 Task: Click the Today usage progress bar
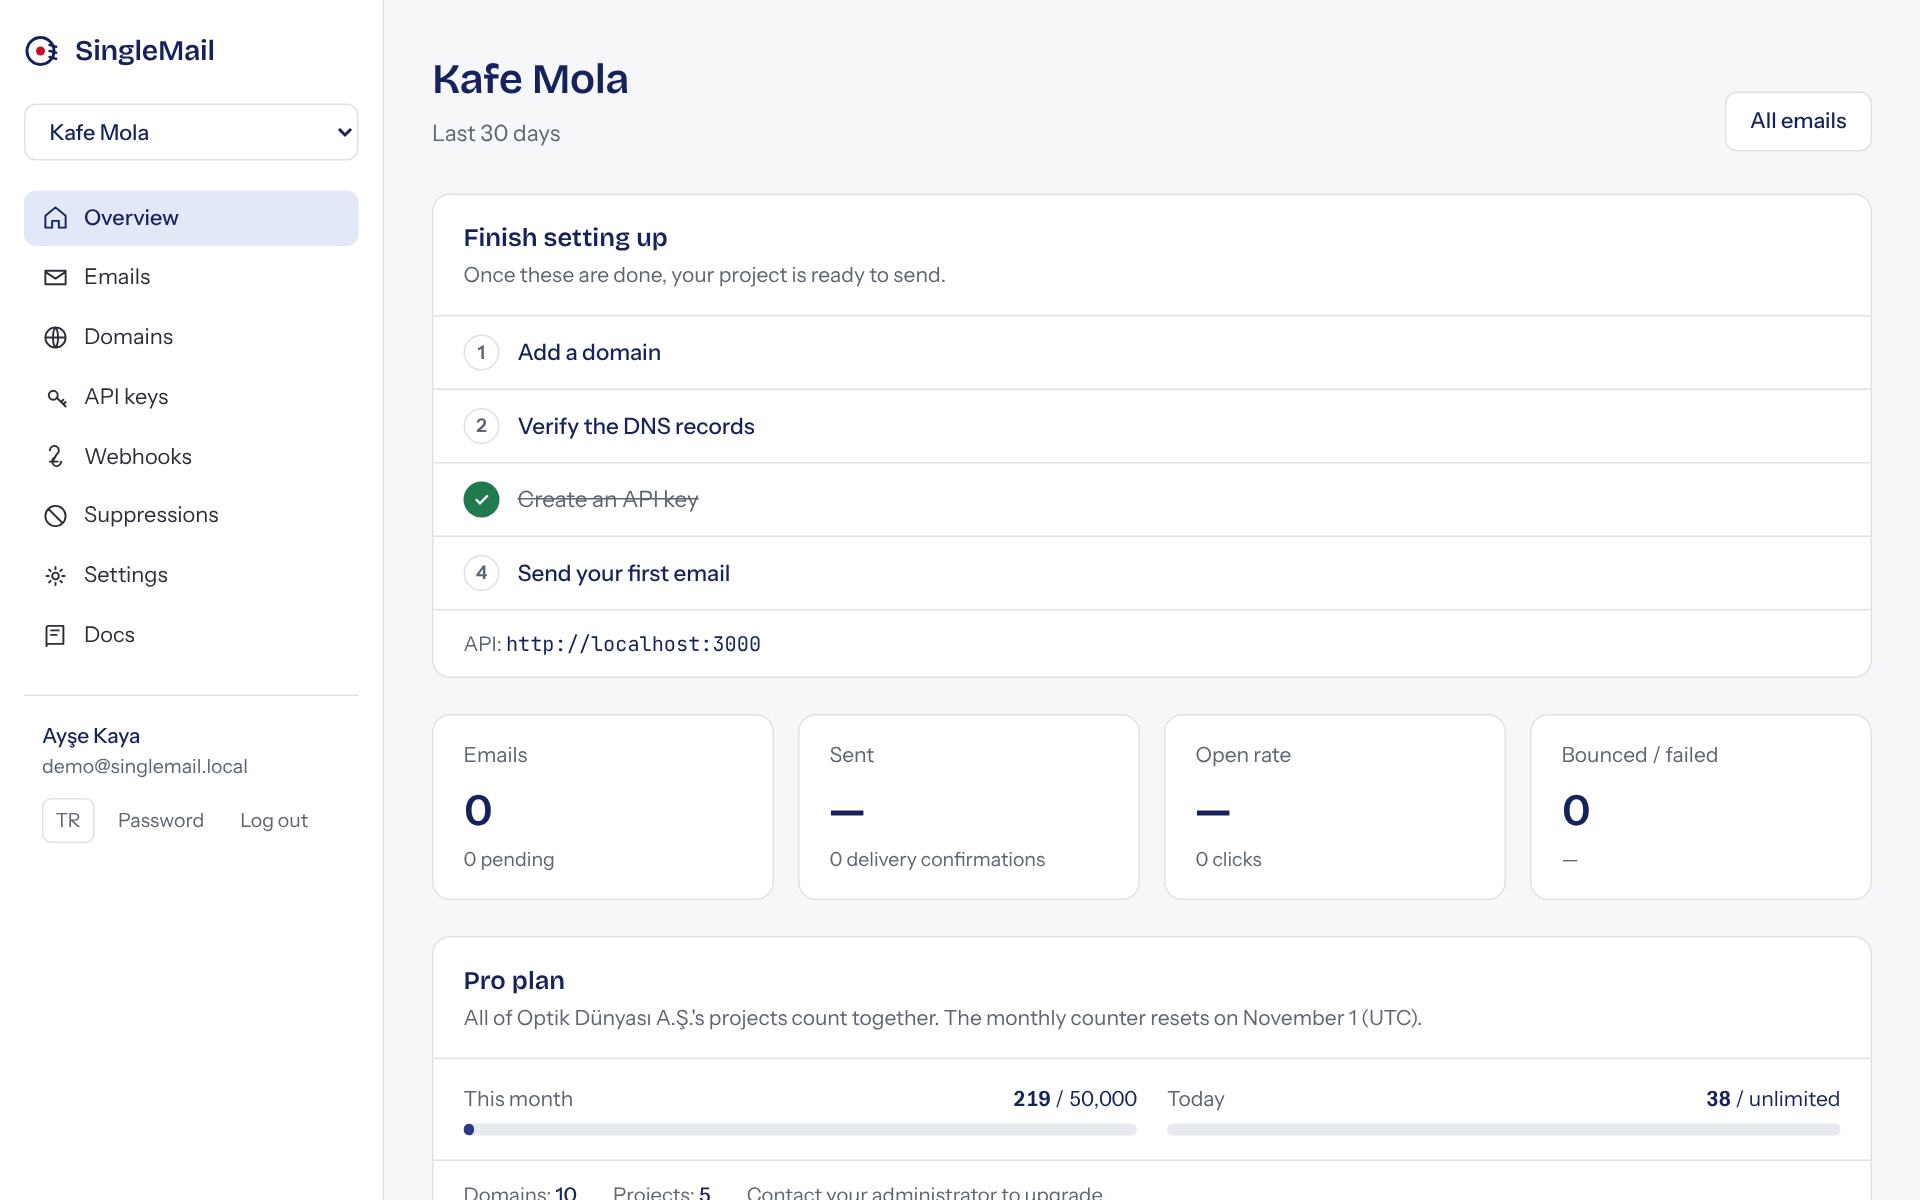(x=1503, y=1130)
